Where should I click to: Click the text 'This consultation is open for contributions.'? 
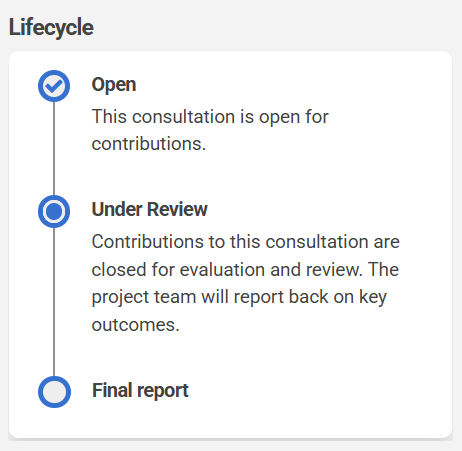[x=210, y=130]
